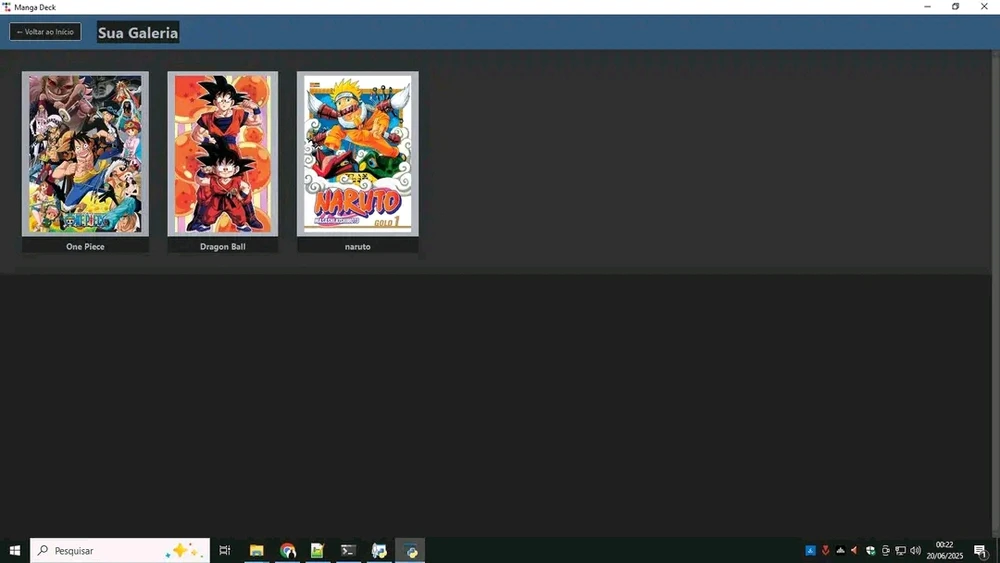Click the network status tray icon

tap(900, 550)
